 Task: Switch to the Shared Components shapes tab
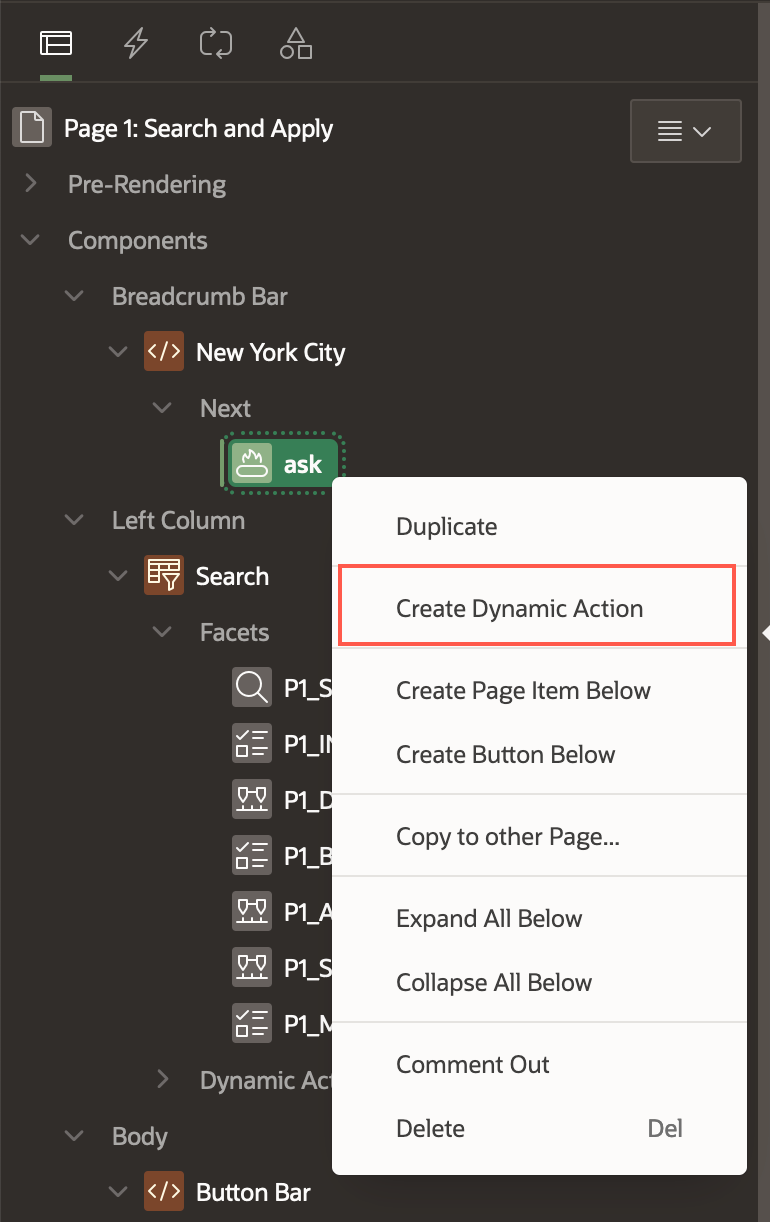tap(295, 43)
